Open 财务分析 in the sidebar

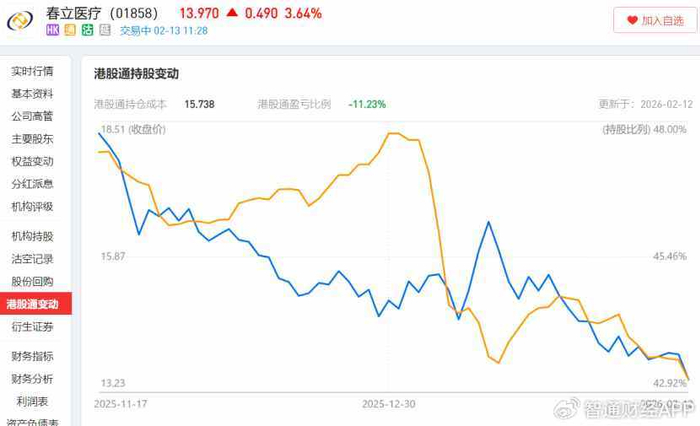pos(32,379)
